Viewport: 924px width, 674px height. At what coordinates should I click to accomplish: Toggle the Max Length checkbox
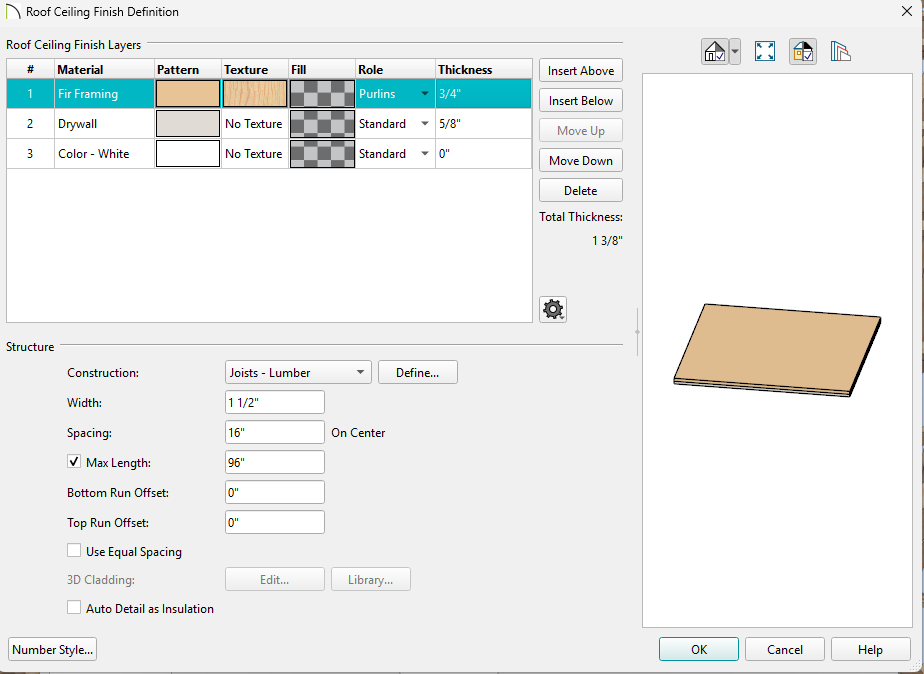pyautogui.click(x=74, y=462)
